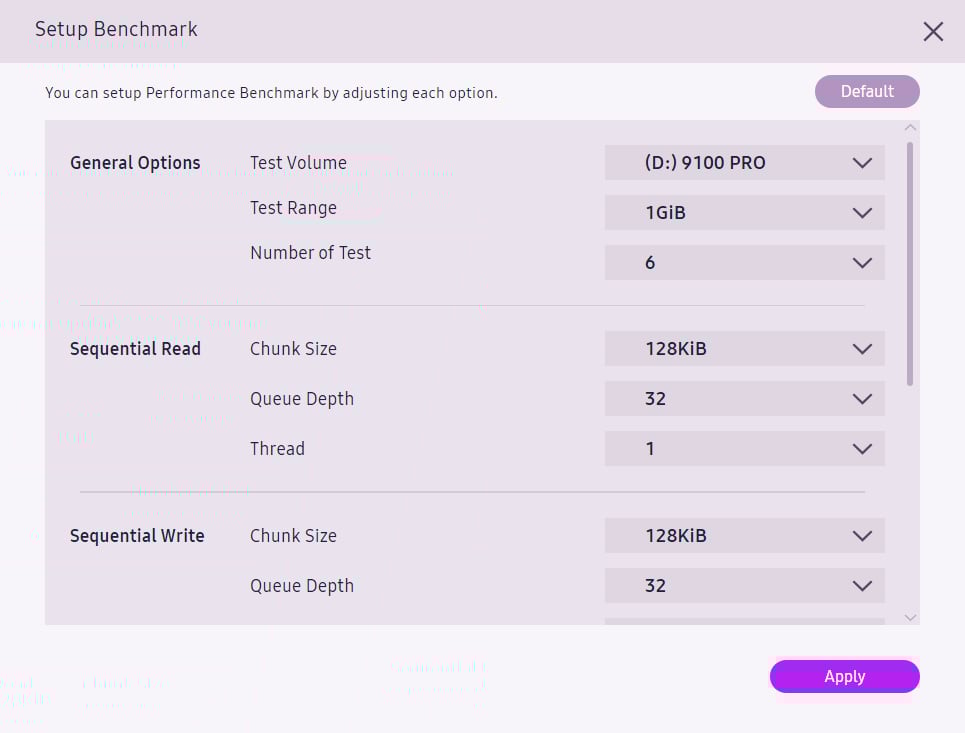Viewport: 965px width, 733px height.
Task: Click the Number of Test chevron arrow
Action: tap(863, 263)
